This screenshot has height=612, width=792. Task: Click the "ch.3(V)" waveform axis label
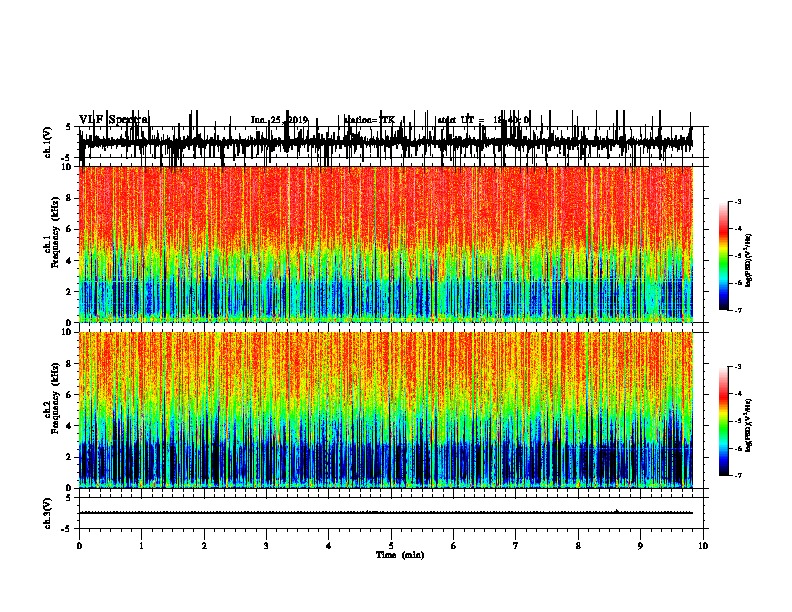(47, 513)
